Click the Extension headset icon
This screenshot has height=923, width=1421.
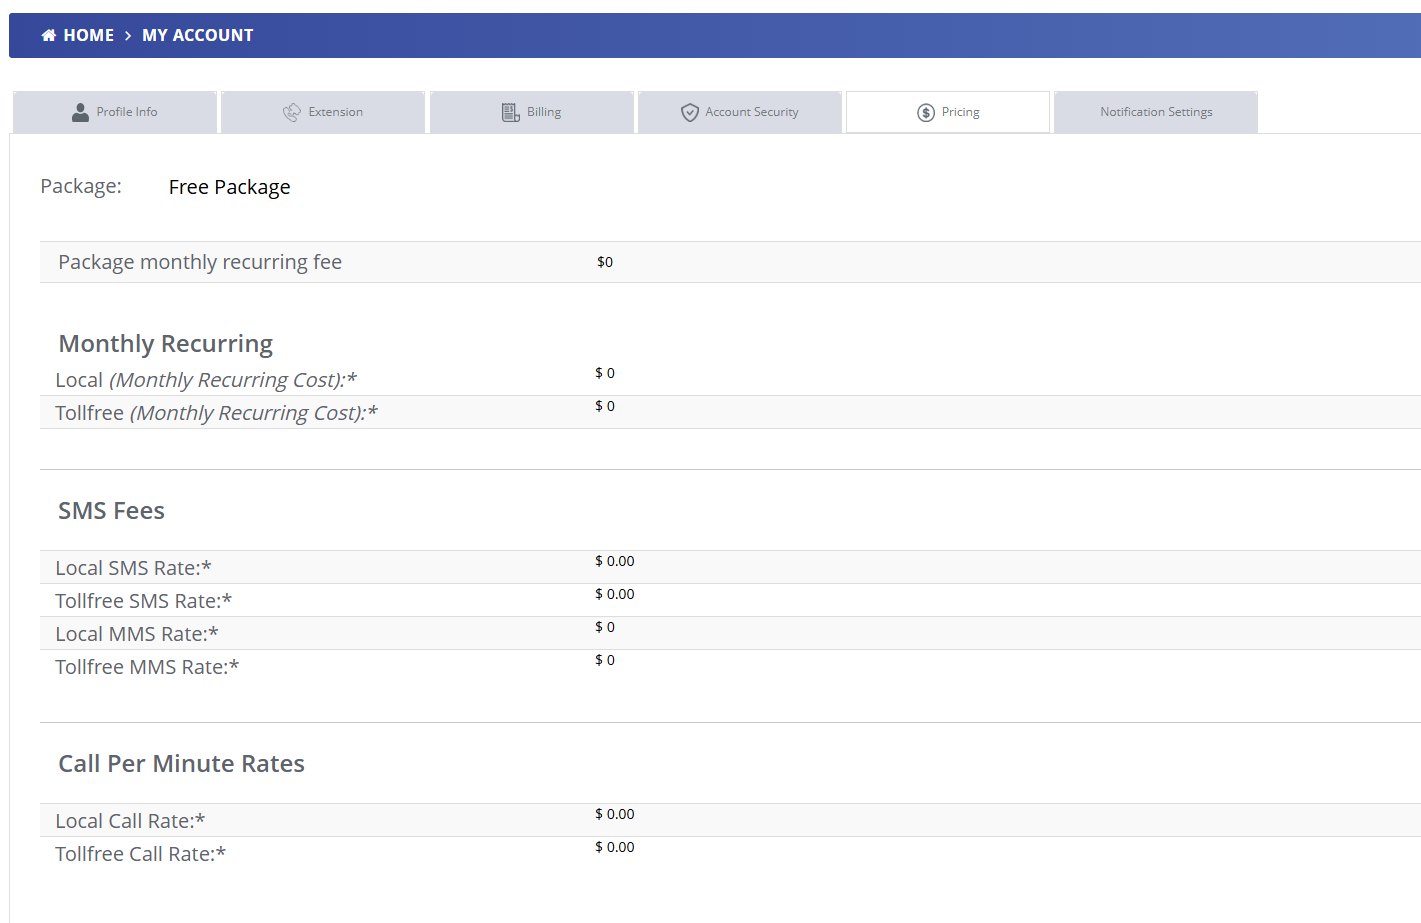click(292, 111)
